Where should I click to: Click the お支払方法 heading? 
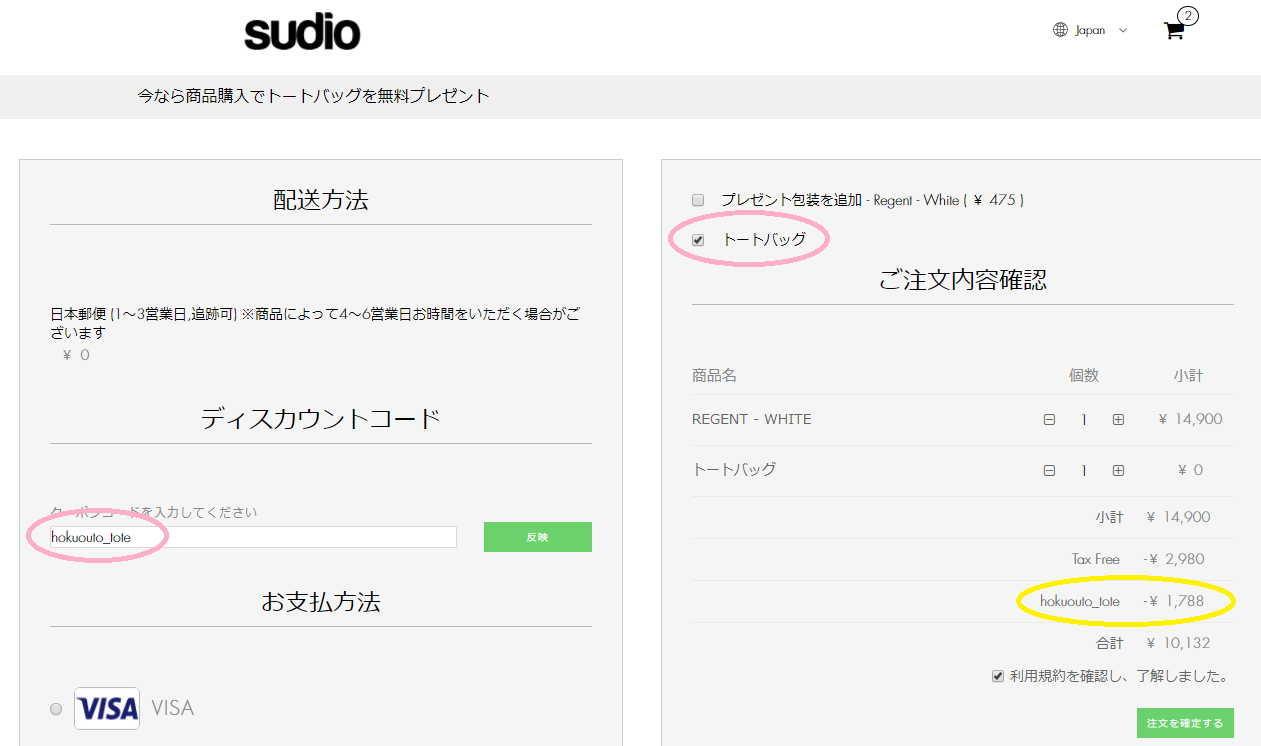coord(321,602)
